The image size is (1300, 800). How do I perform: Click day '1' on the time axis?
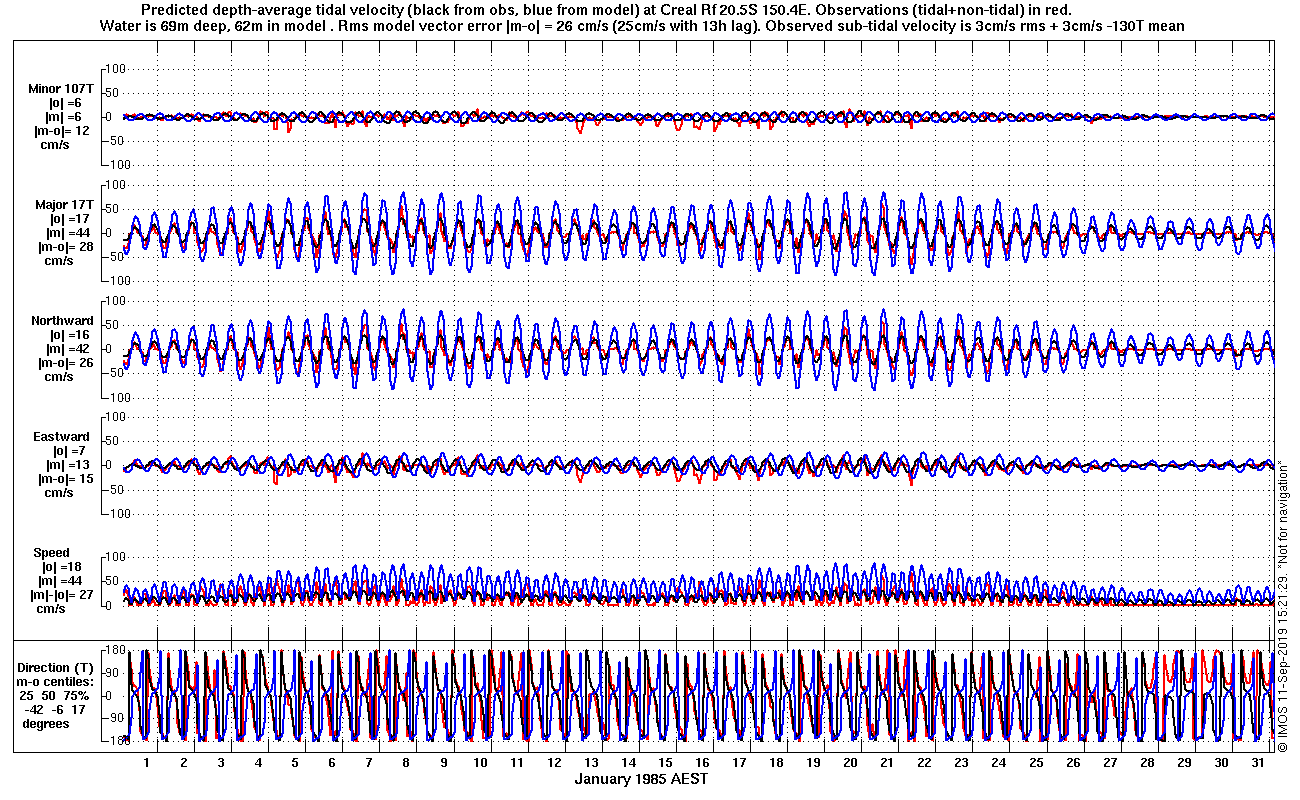click(x=147, y=762)
